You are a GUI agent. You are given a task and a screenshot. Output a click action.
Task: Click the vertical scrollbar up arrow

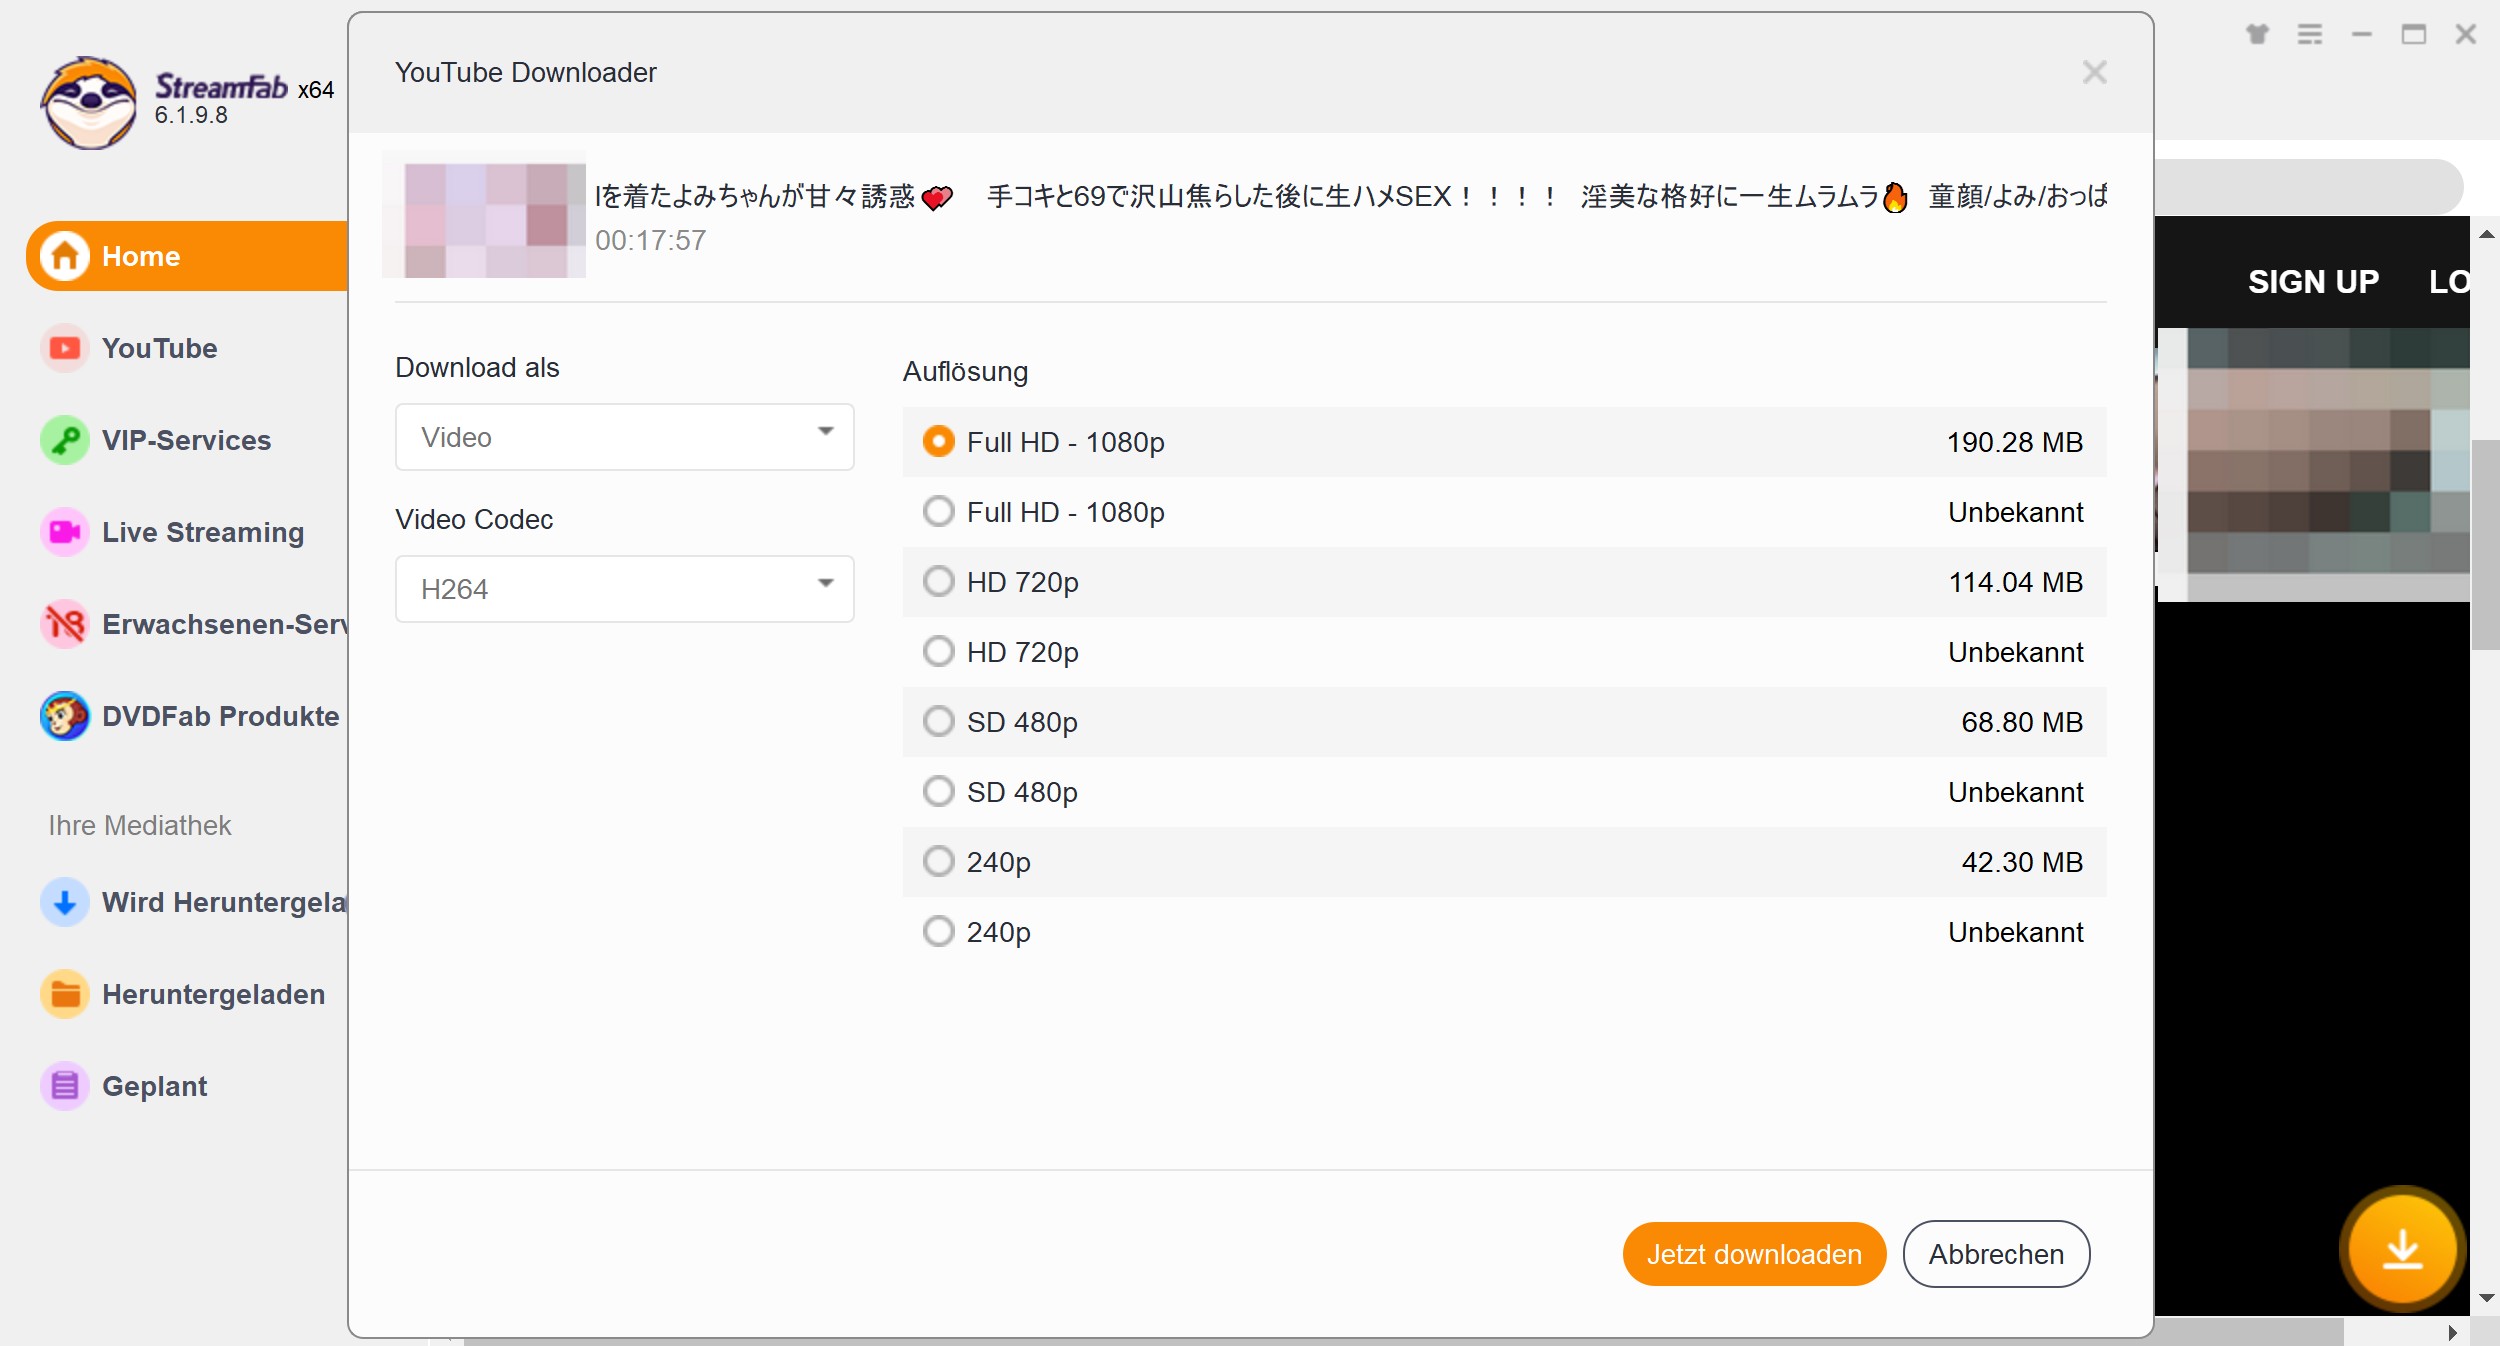(x=2486, y=234)
